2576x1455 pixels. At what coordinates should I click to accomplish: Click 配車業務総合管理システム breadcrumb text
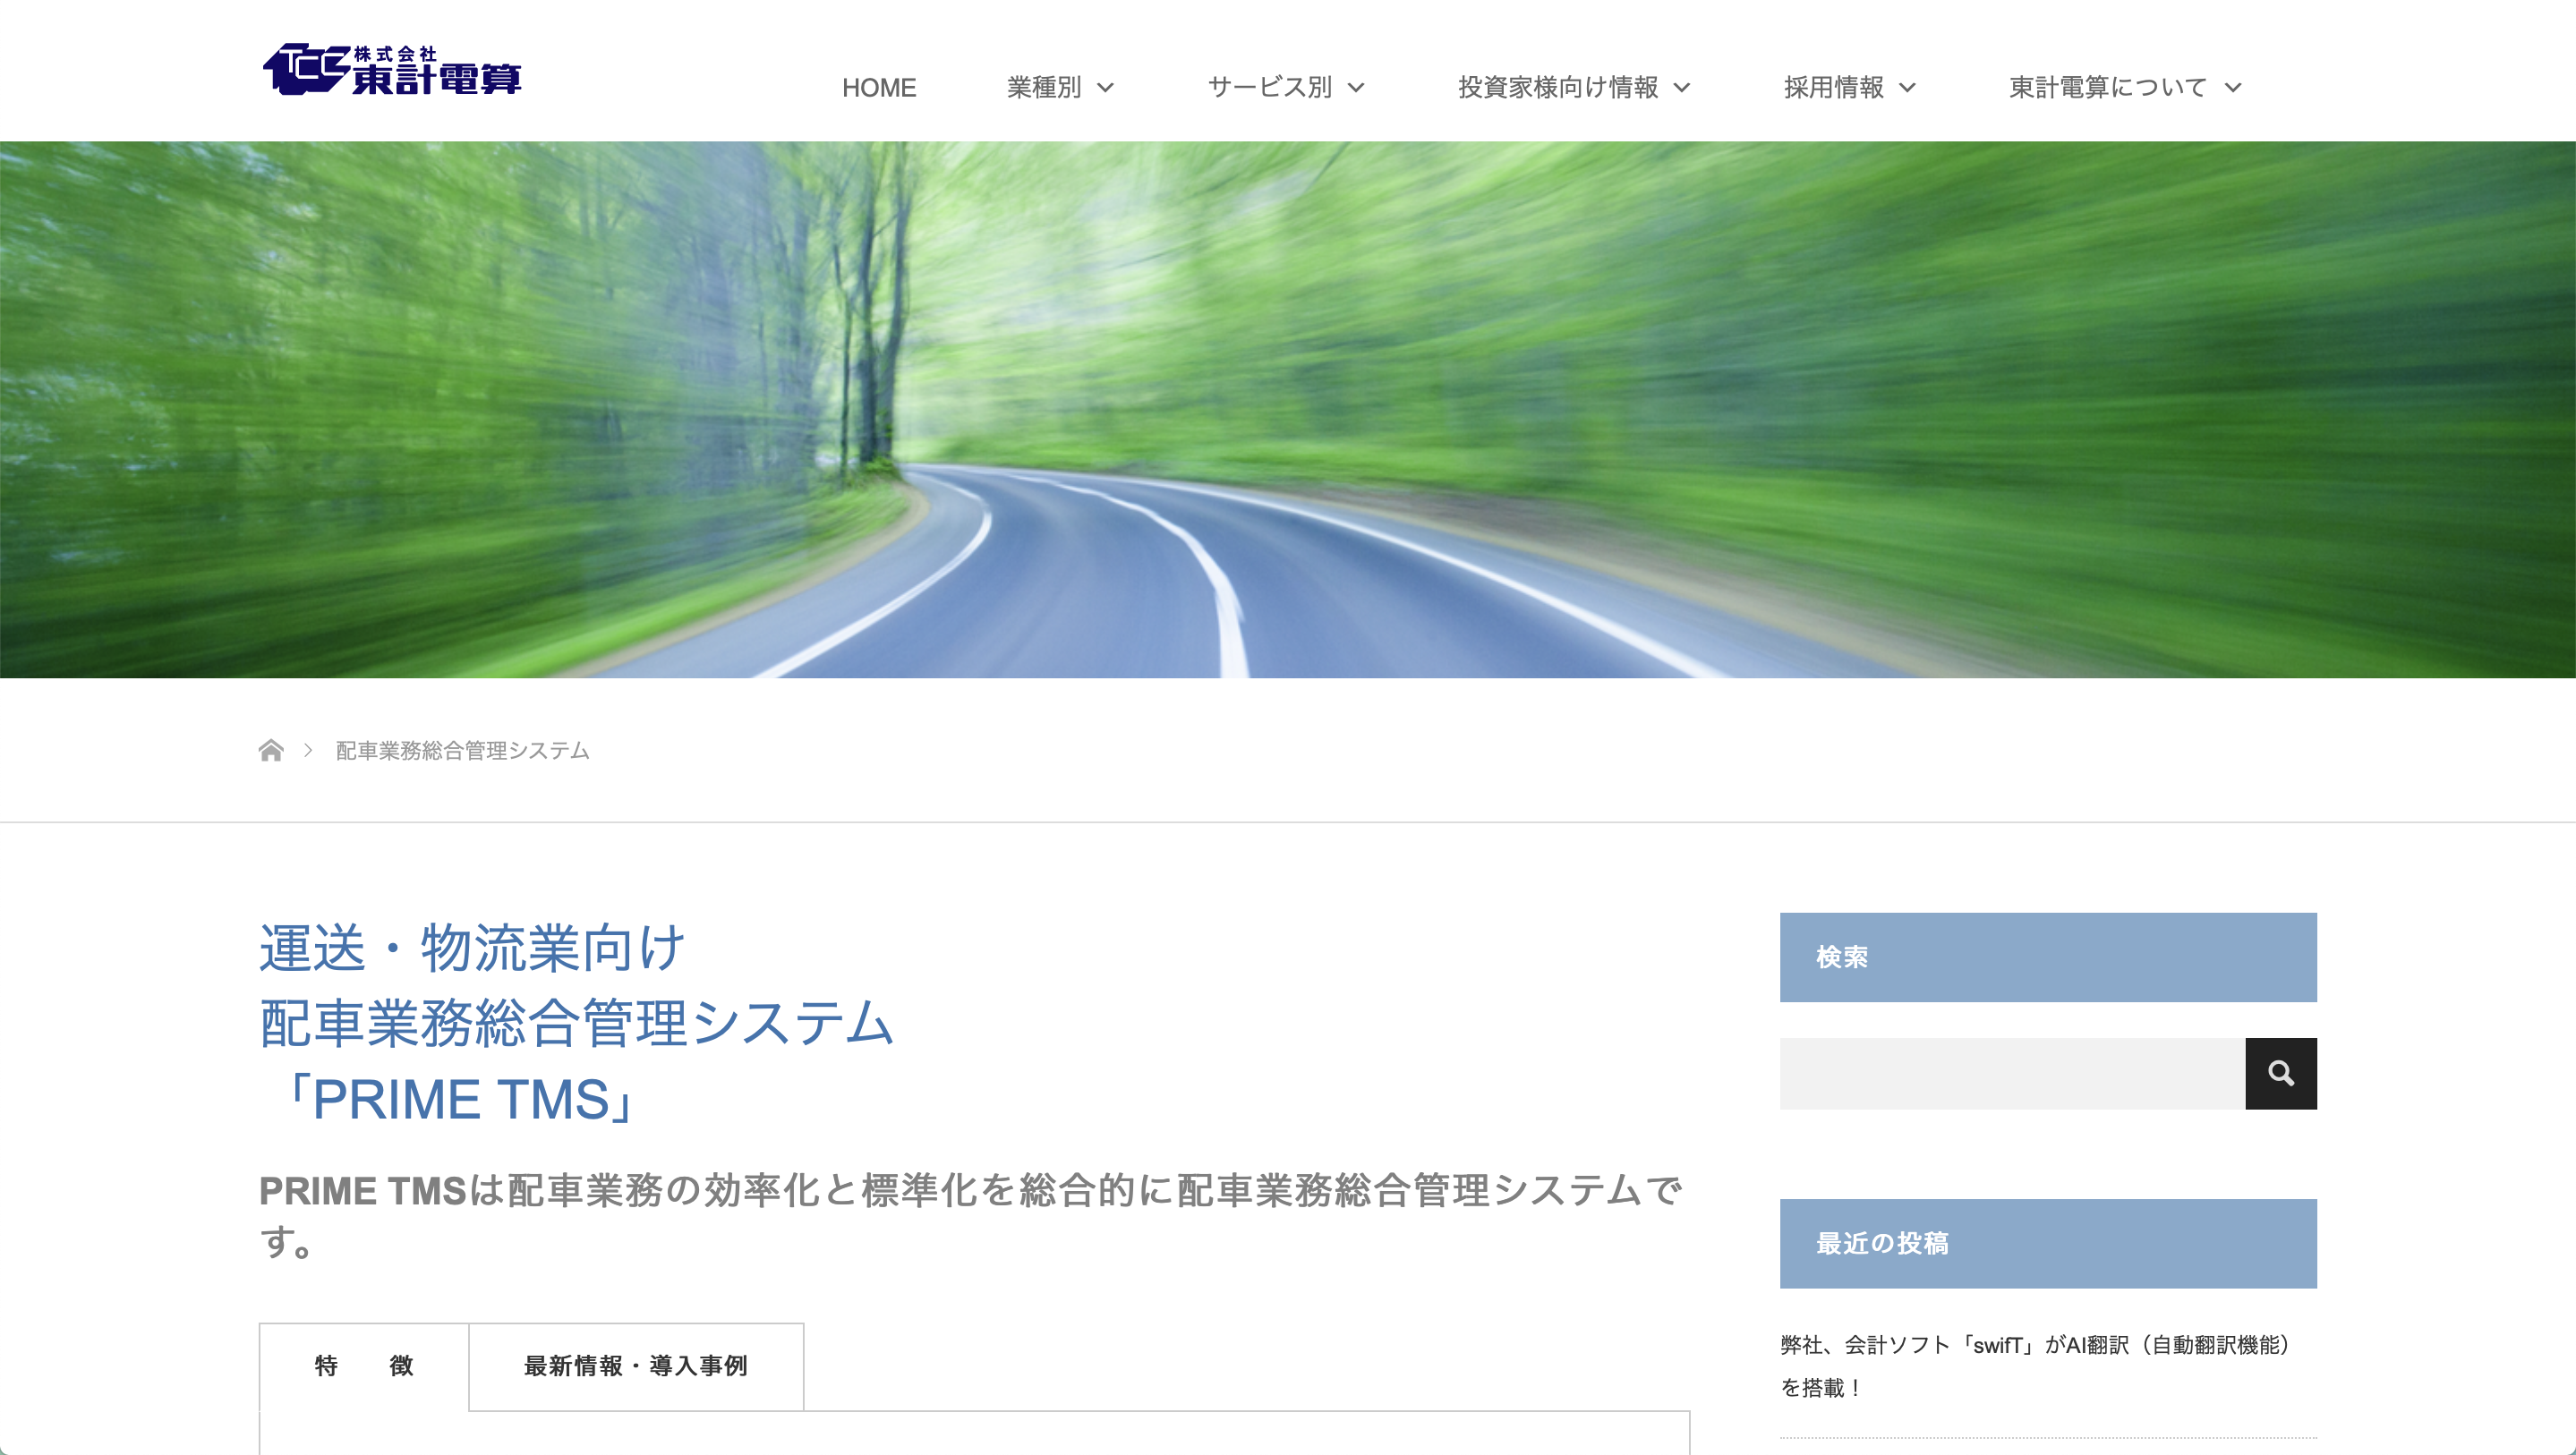coord(462,750)
